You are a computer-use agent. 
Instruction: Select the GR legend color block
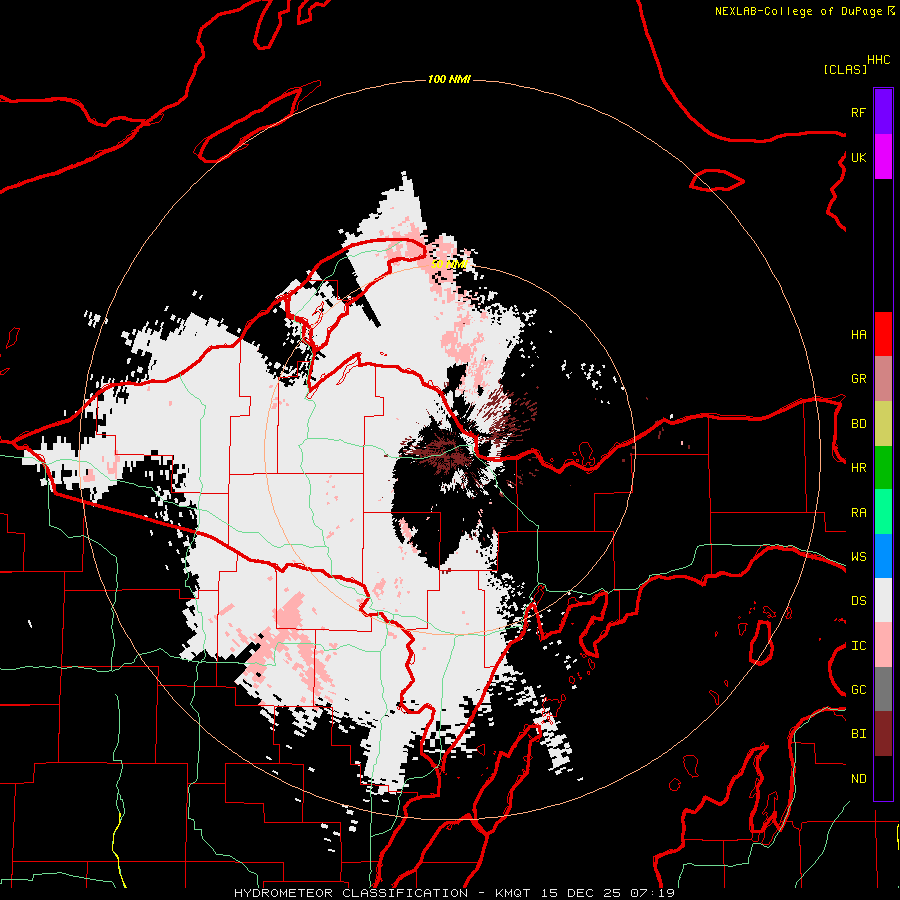tap(883, 379)
